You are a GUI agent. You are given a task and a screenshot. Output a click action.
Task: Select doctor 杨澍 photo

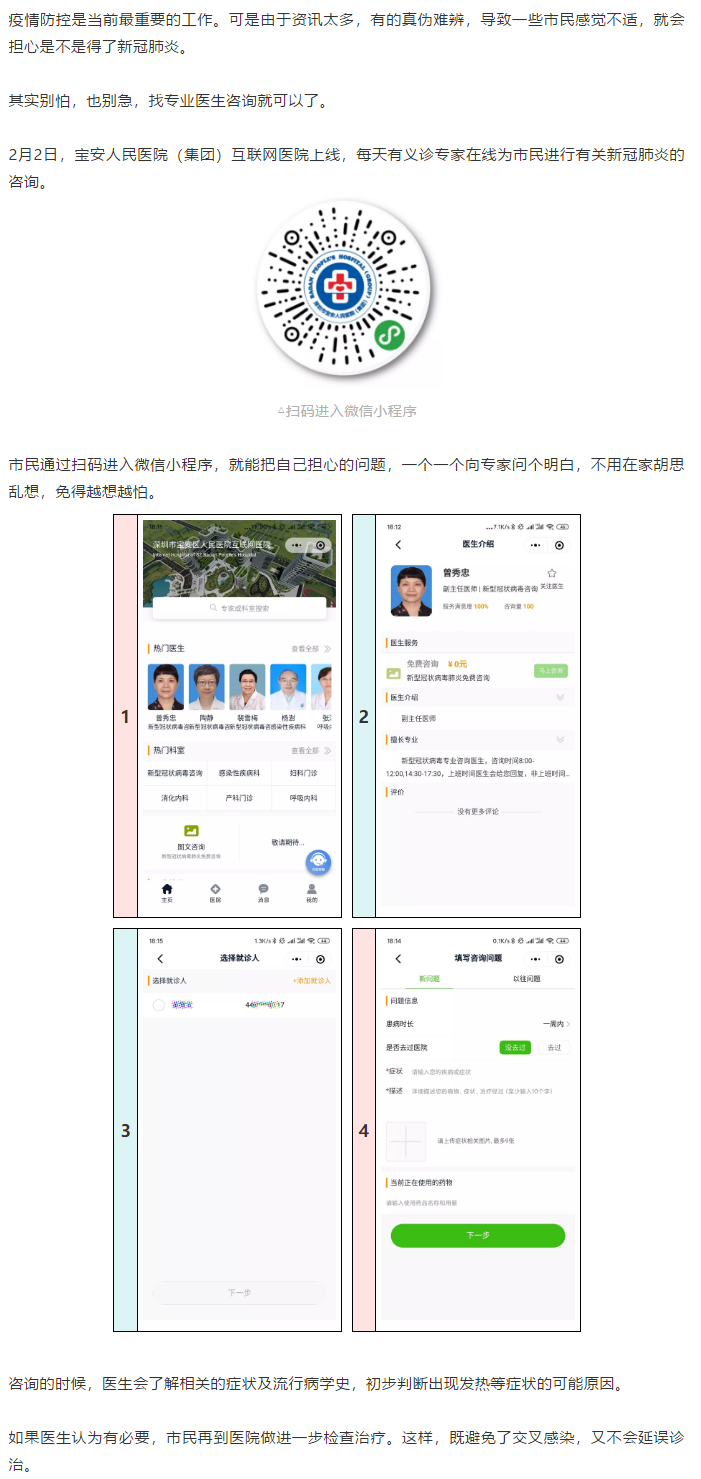point(288,687)
